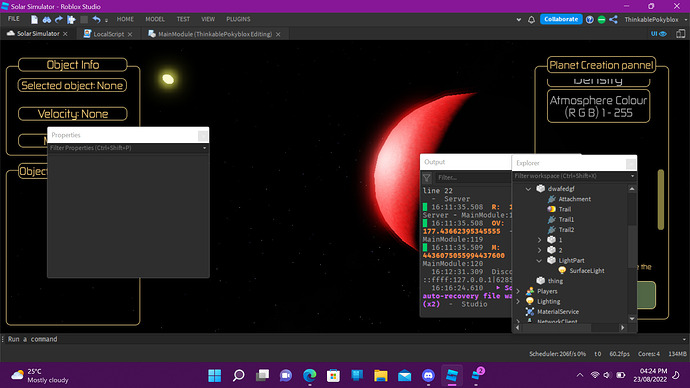Click the Collaborate button
Image resolution: width=690 pixels, height=388 pixels.
click(561, 19)
